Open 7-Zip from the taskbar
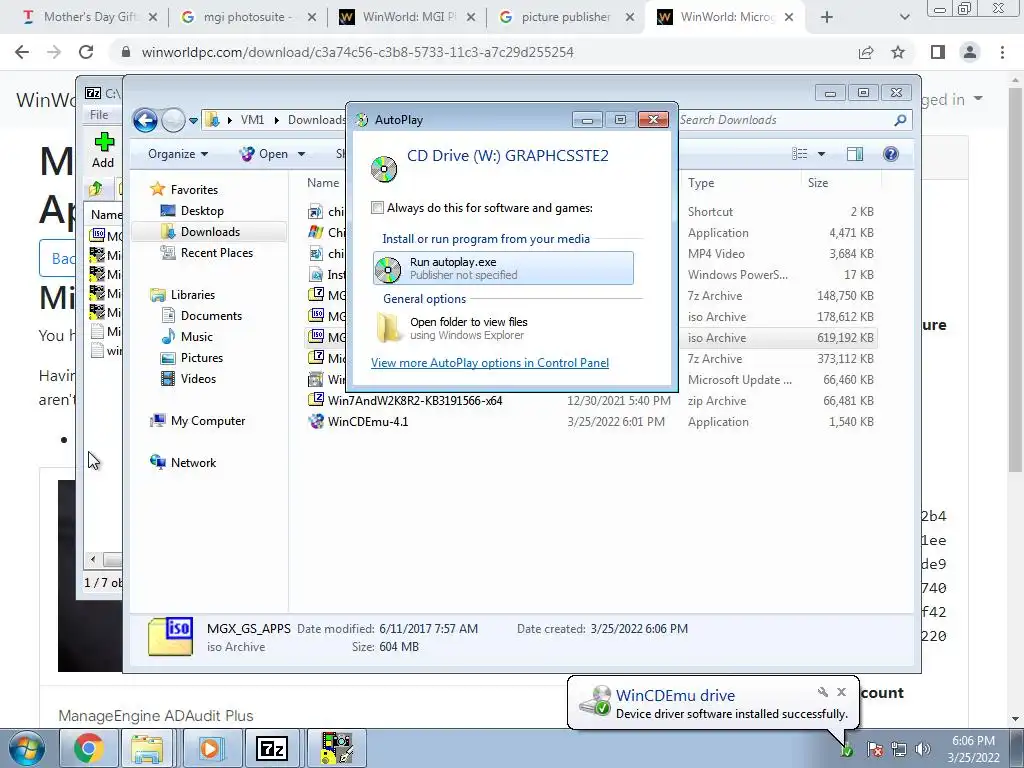 point(272,748)
